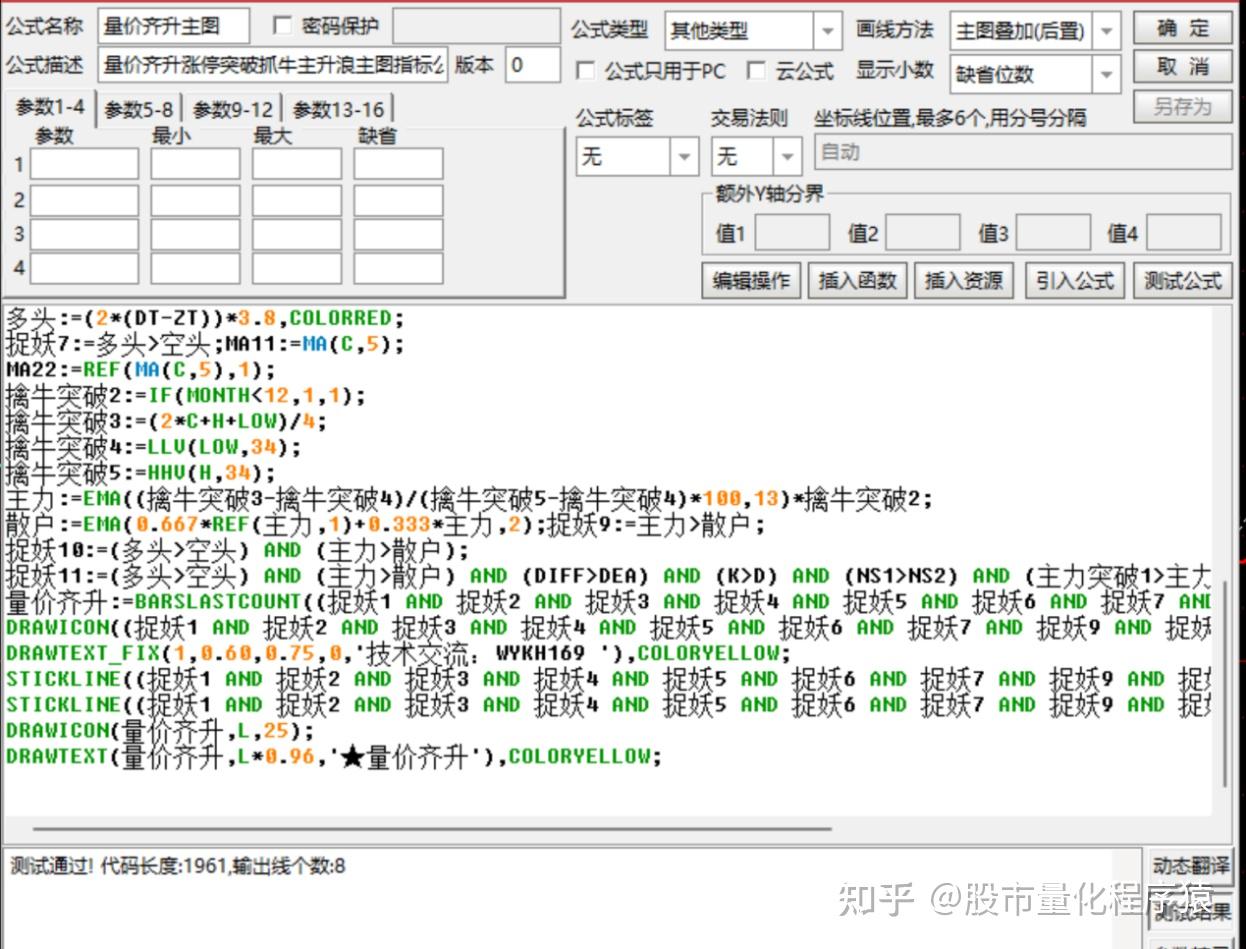Switch to the 参数5-8 tab
The image size is (1246, 949).
tap(139, 110)
